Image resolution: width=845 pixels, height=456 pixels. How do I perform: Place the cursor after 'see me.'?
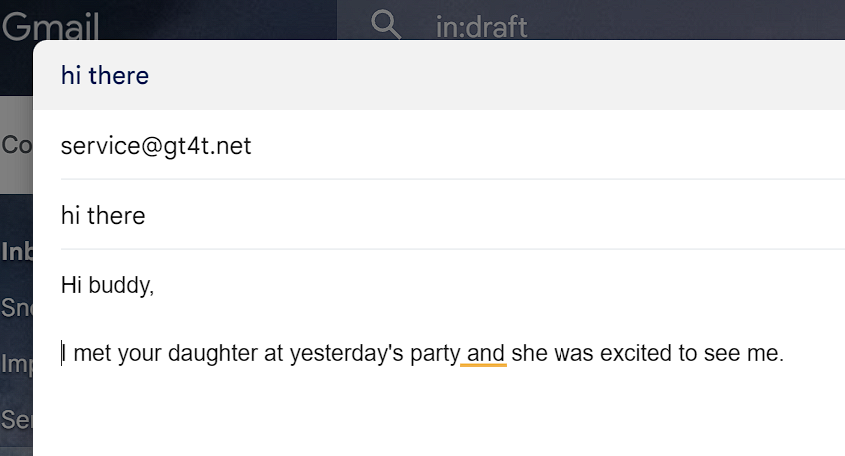point(786,353)
